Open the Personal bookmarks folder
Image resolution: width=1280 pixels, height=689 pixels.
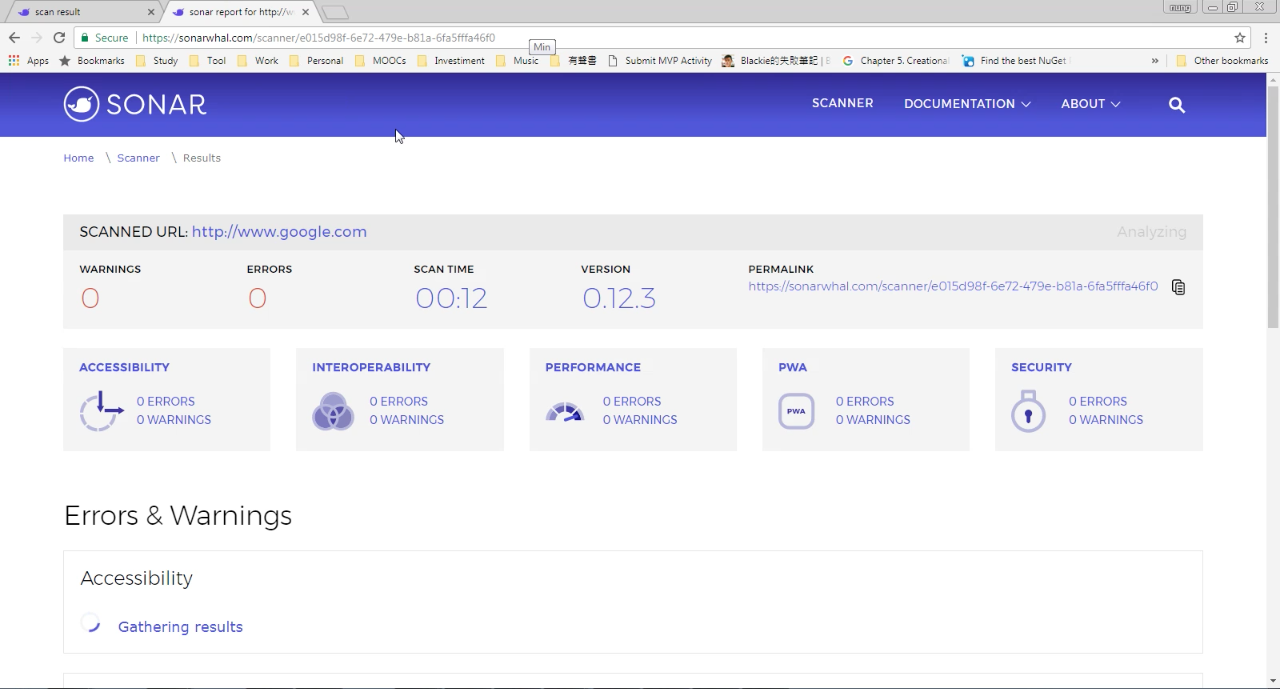click(316, 61)
